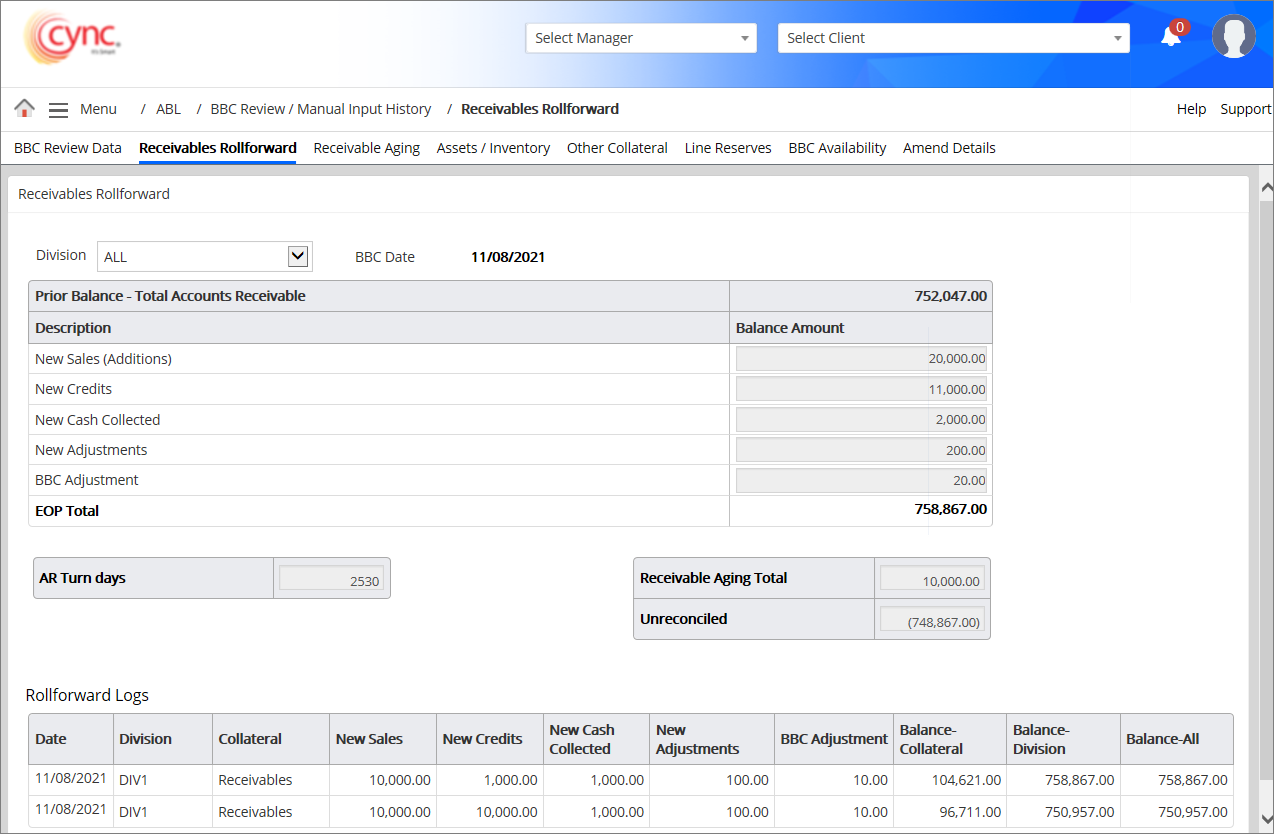Open the Line Reserves tab
The image size is (1274, 834).
pos(728,148)
